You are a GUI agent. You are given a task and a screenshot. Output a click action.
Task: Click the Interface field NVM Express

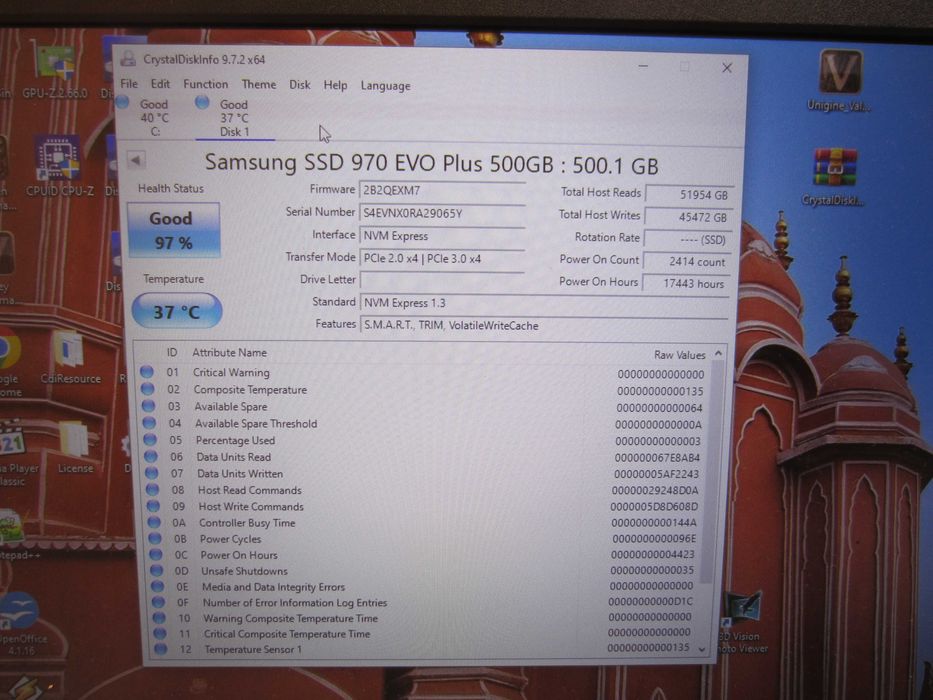[x=442, y=236]
